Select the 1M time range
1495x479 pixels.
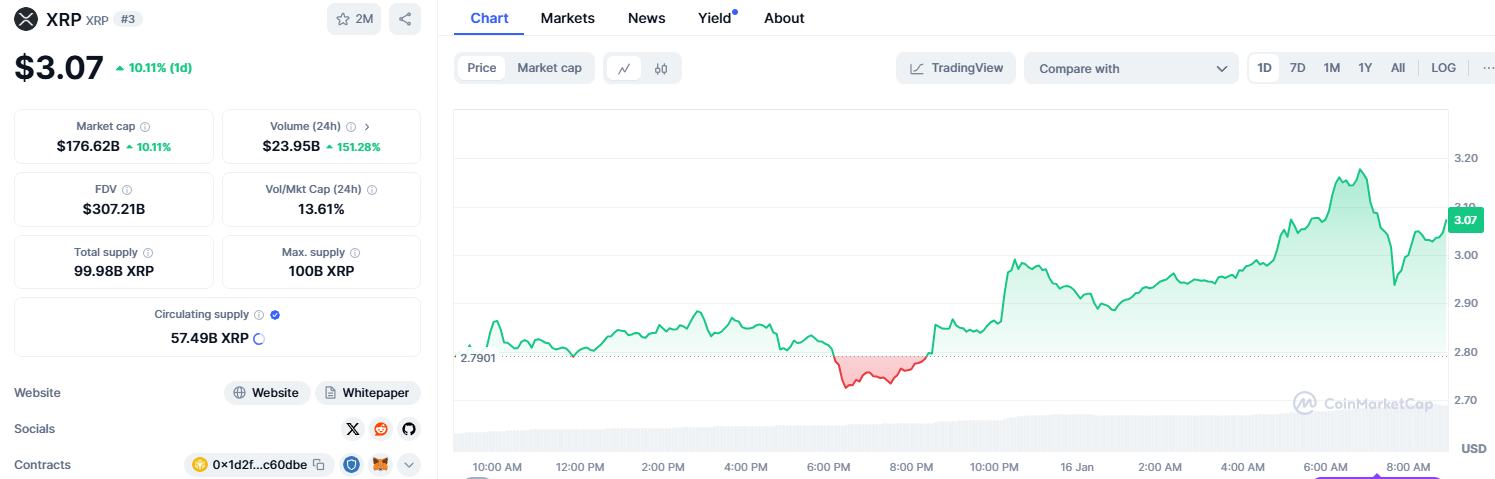pos(1331,68)
